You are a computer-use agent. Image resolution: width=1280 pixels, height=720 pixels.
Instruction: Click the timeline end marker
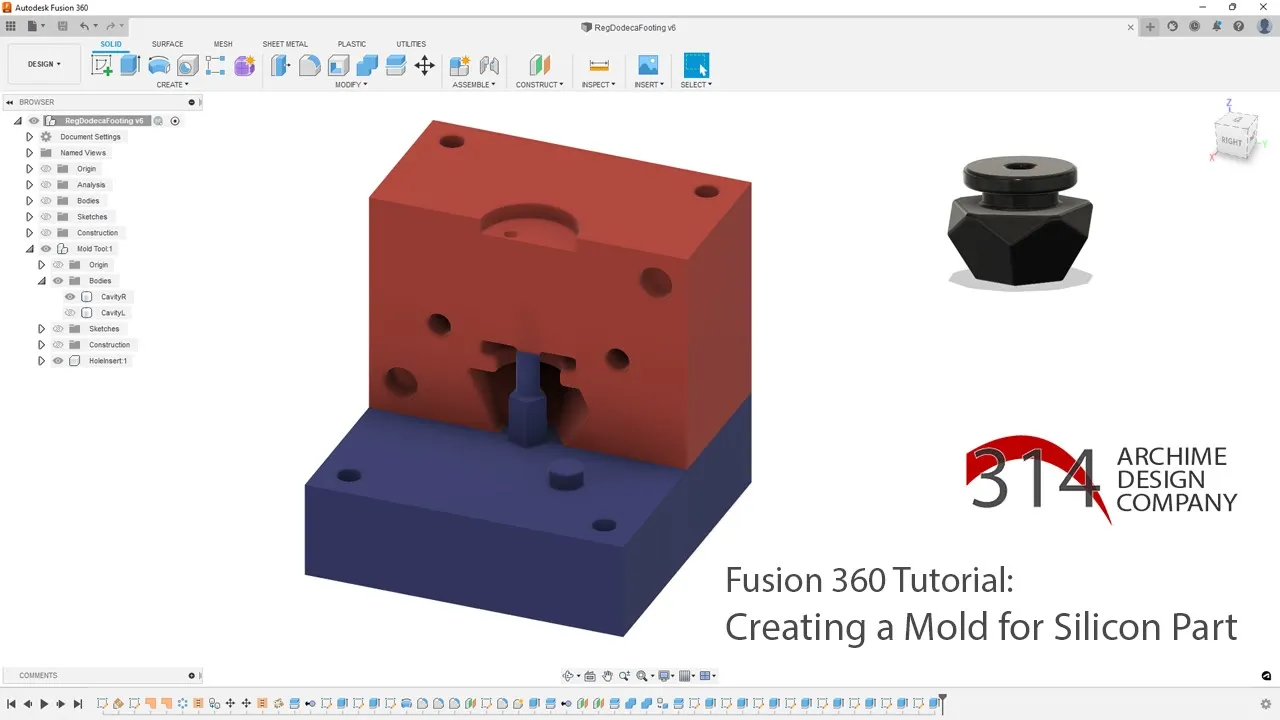(x=942, y=704)
